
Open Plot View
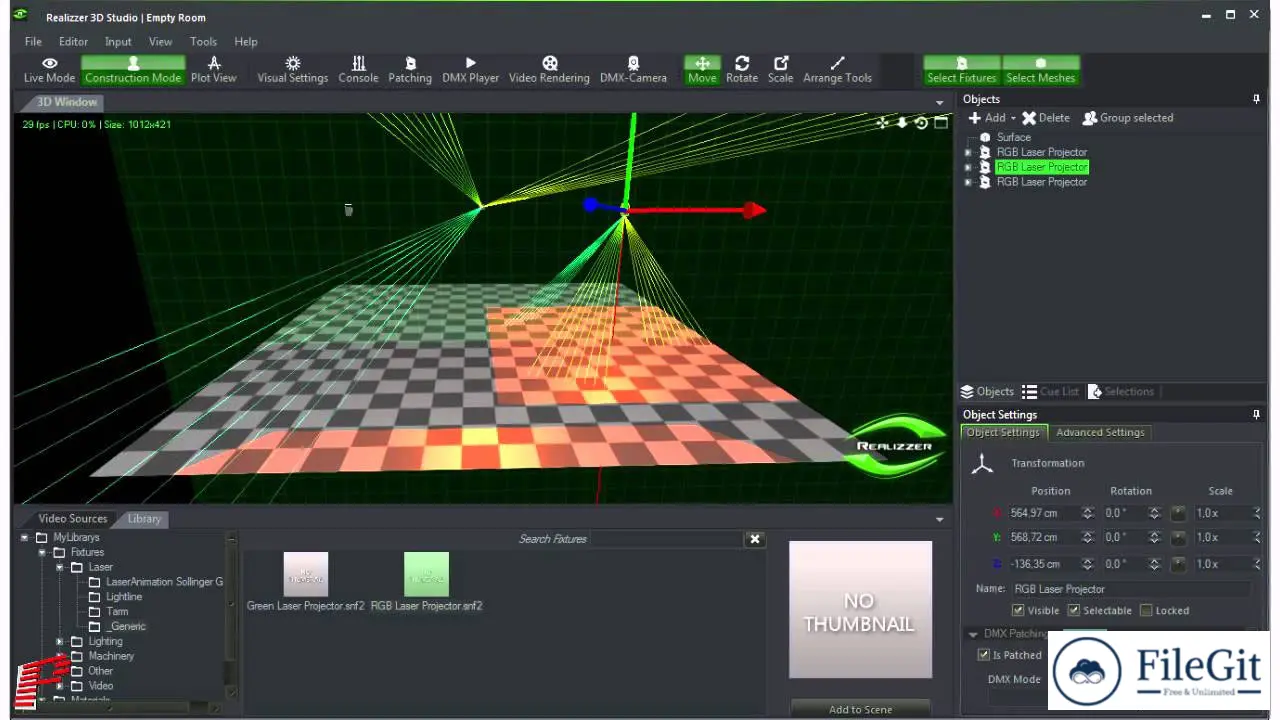coord(213,70)
